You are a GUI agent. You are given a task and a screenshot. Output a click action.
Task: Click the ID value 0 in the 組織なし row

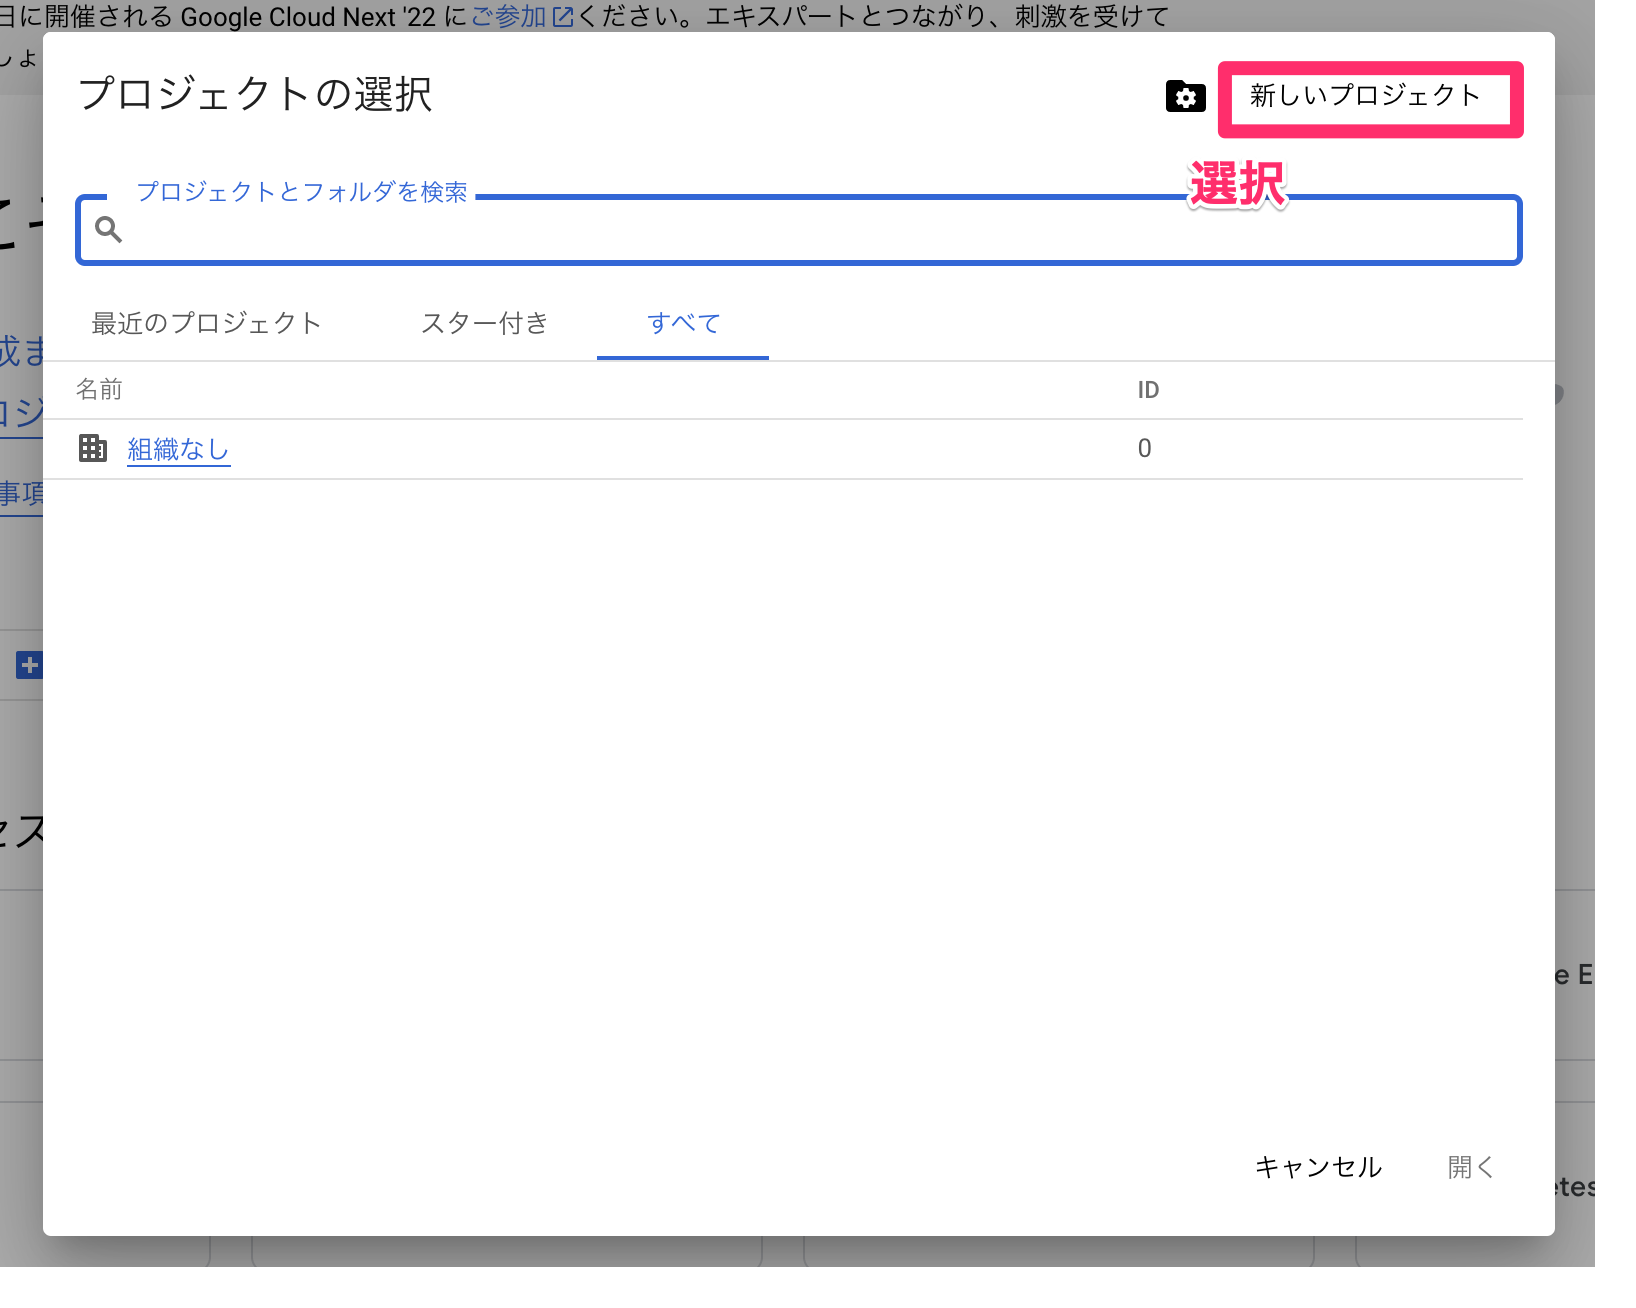click(1144, 449)
